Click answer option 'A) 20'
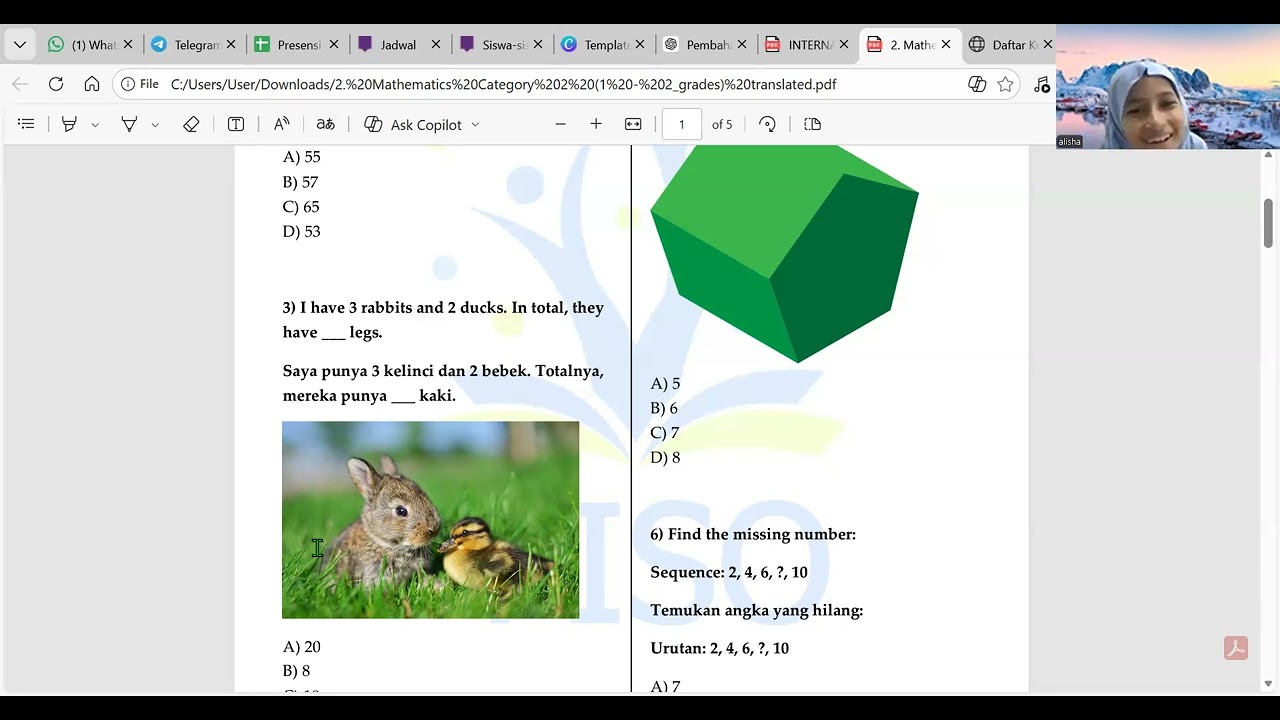Screen dimensions: 1280x720 302,647
